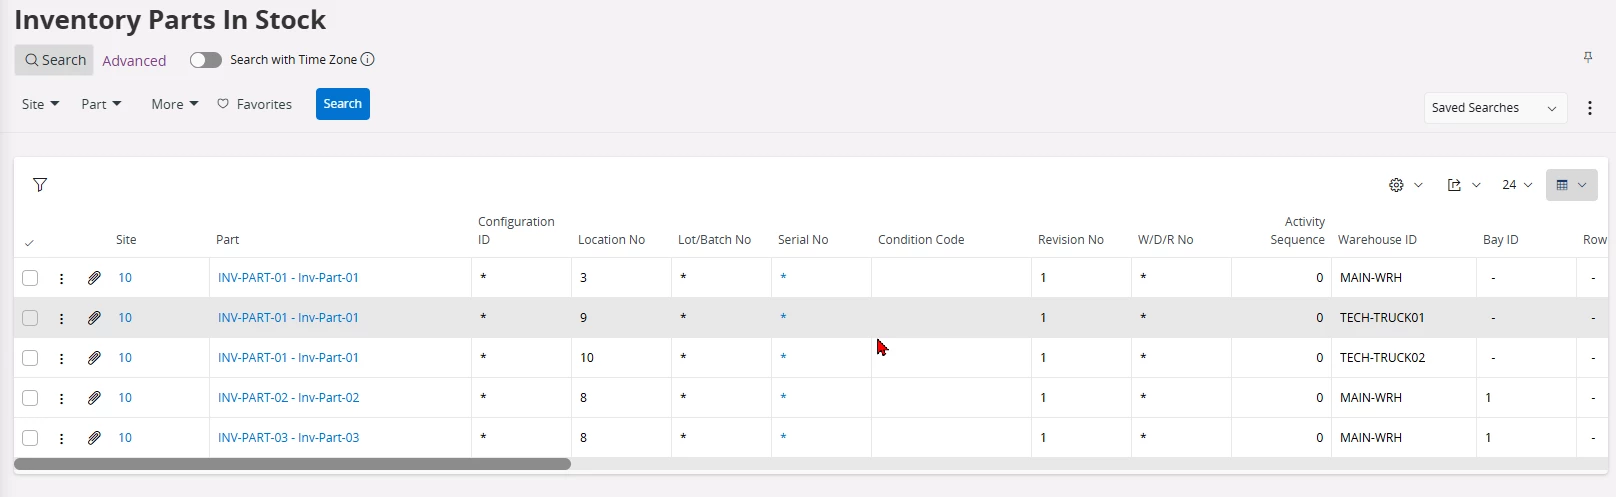Run the blue Search button
Screen dimensions: 1616x497
point(343,104)
